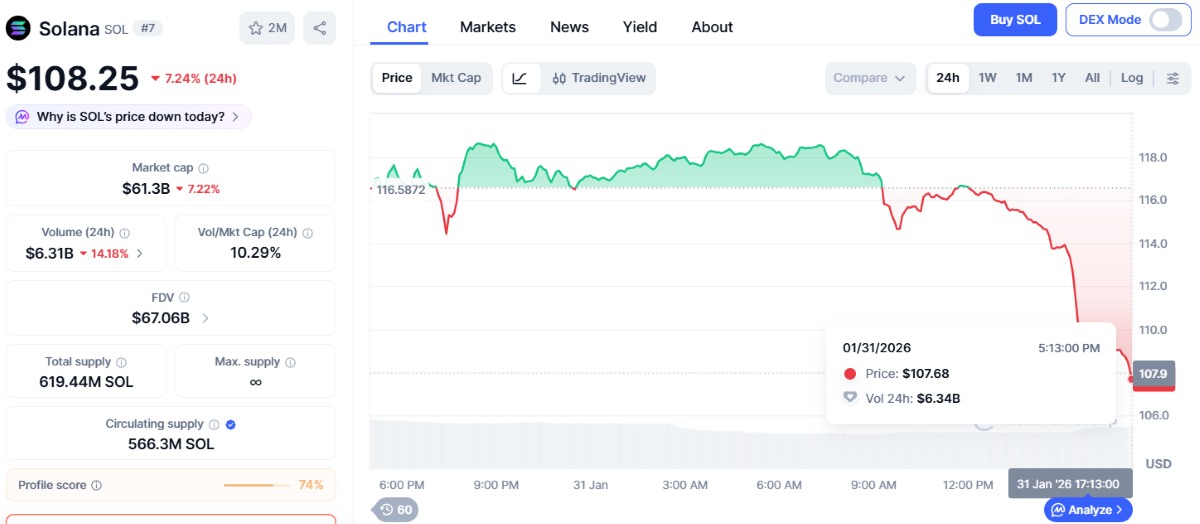This screenshot has height=524, width=1200.
Task: Open the Markets tab
Action: coord(488,27)
